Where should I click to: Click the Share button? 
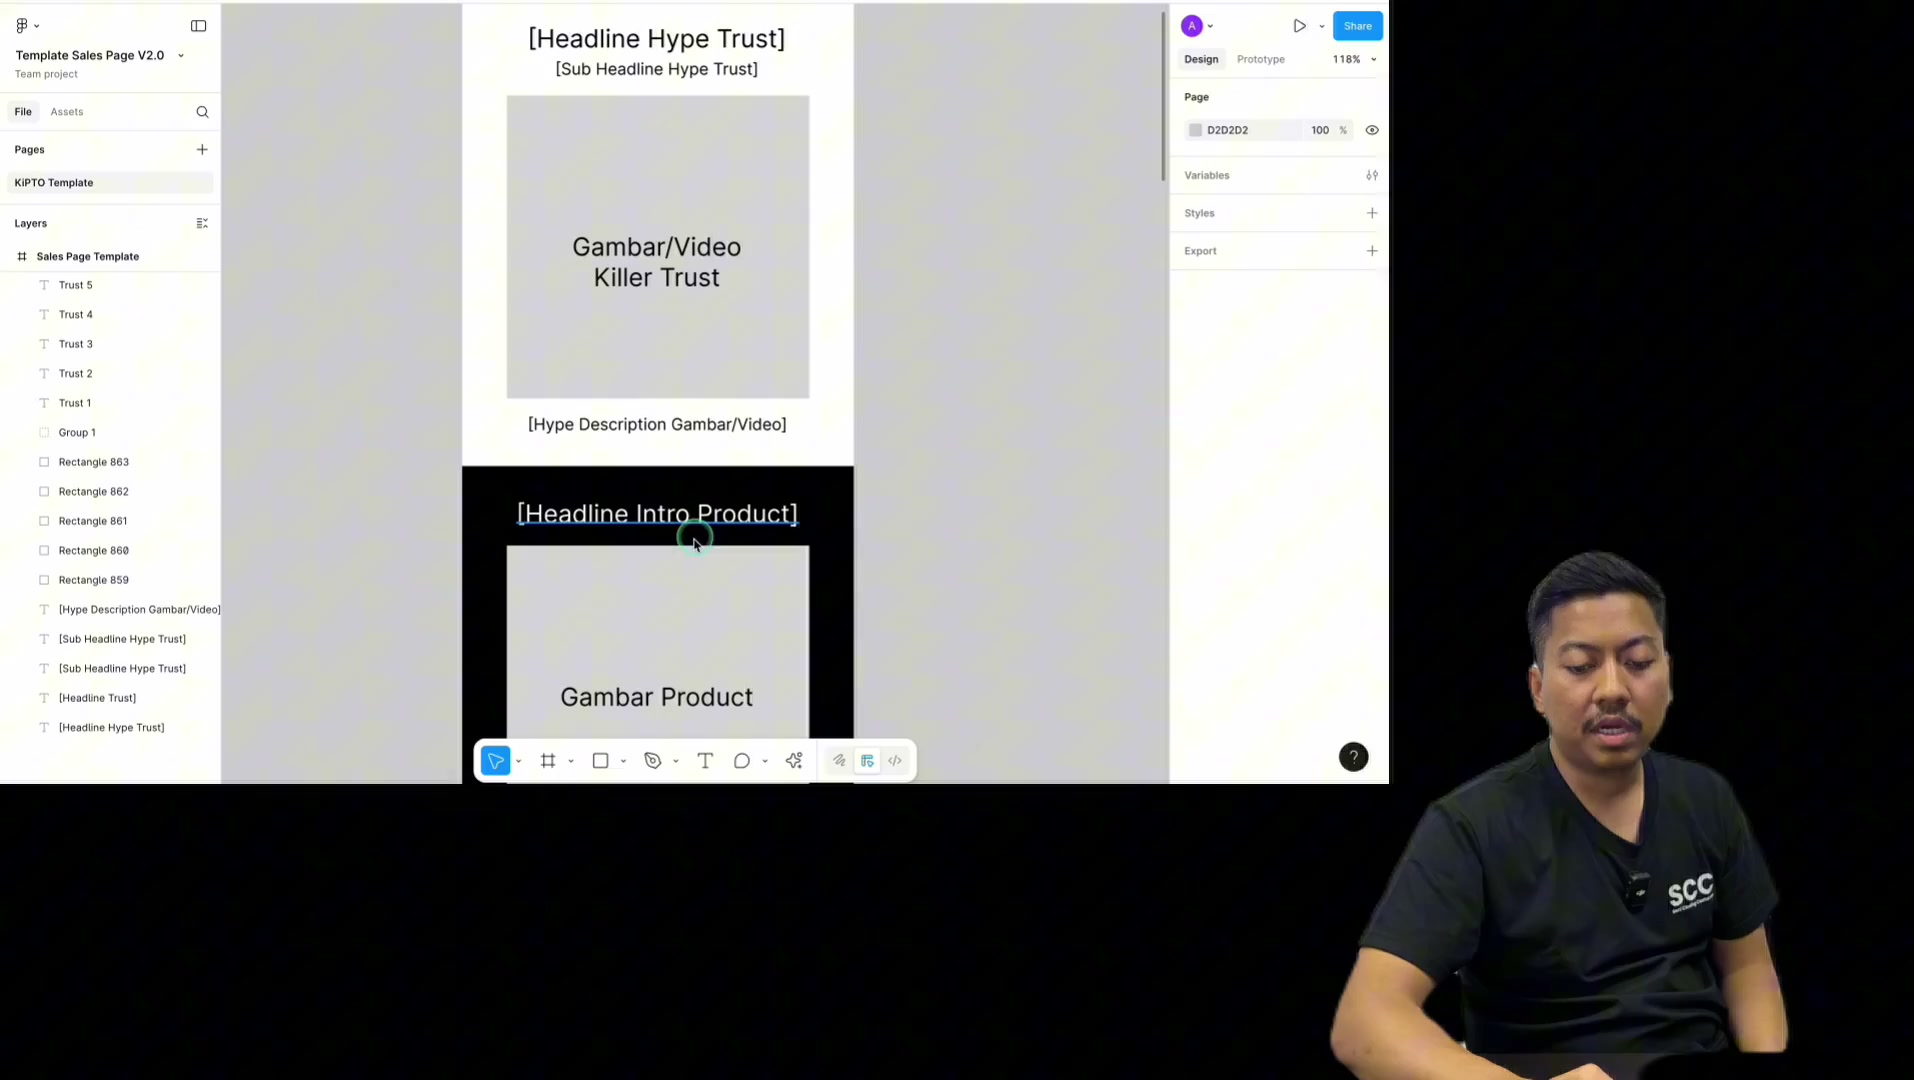click(x=1357, y=26)
